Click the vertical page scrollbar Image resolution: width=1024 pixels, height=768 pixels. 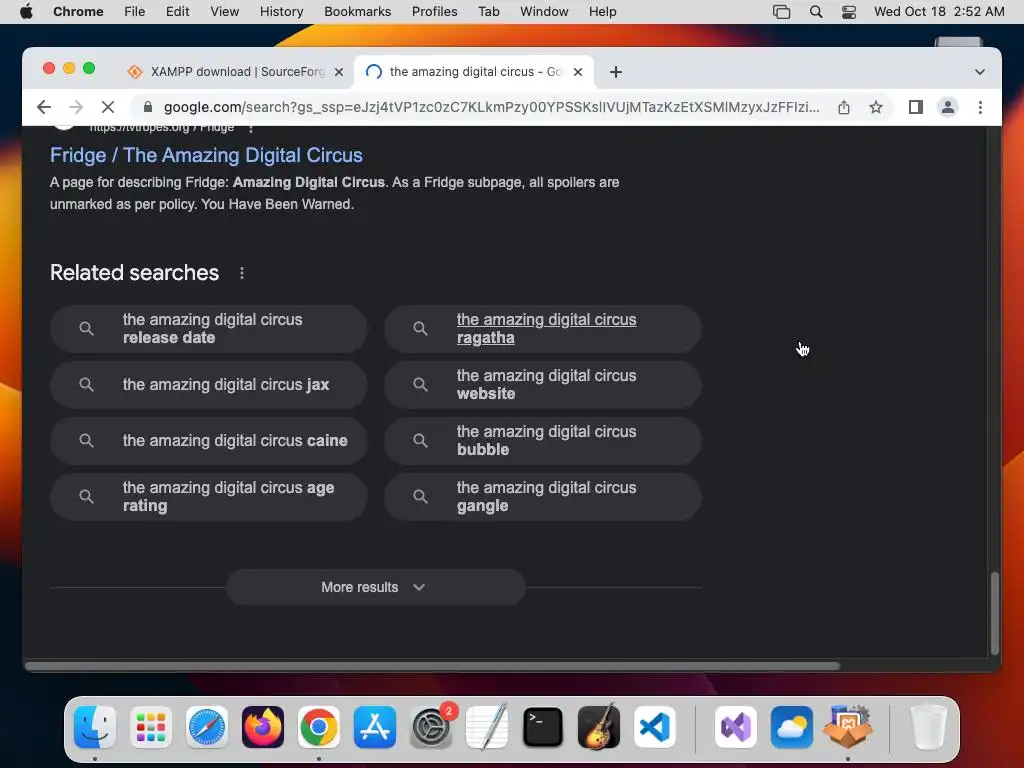point(995,613)
